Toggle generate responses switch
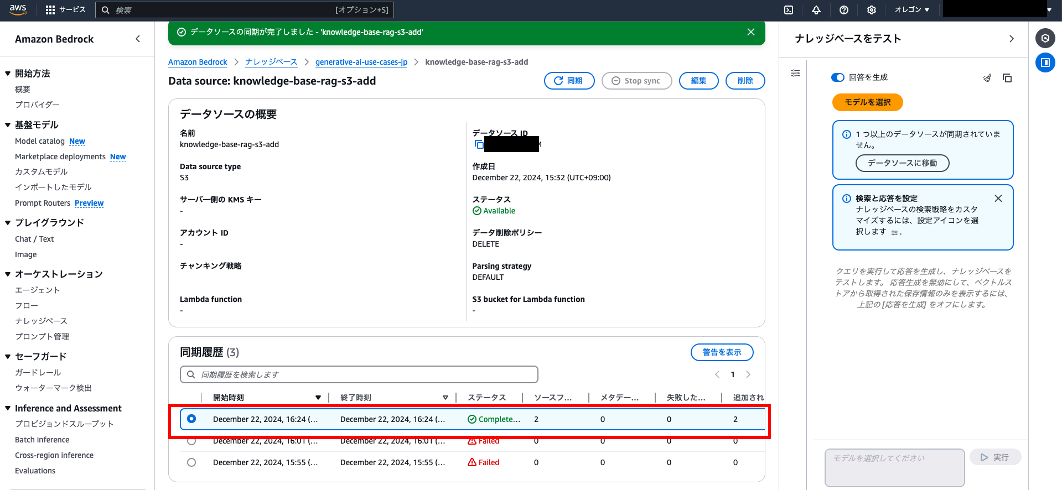 tap(837, 78)
